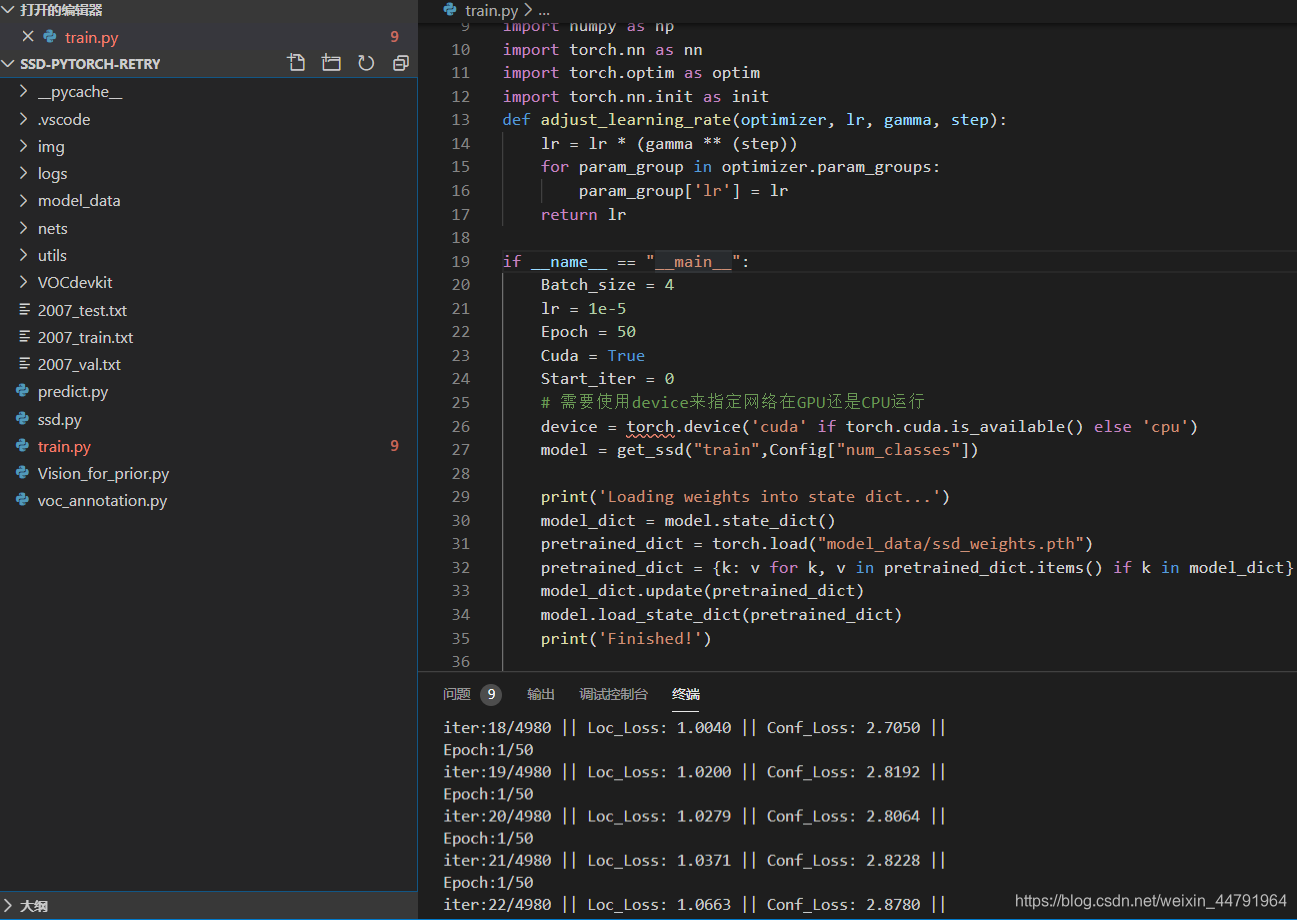The width and height of the screenshot is (1297, 920).
Task: Click the Python icon in the train.py breadcrumb
Action: pyautogui.click(x=452, y=10)
